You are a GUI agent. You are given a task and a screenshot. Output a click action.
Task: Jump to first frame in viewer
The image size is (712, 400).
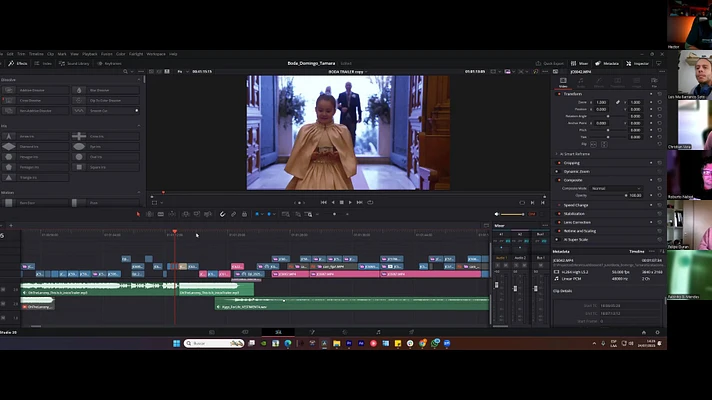(323, 202)
